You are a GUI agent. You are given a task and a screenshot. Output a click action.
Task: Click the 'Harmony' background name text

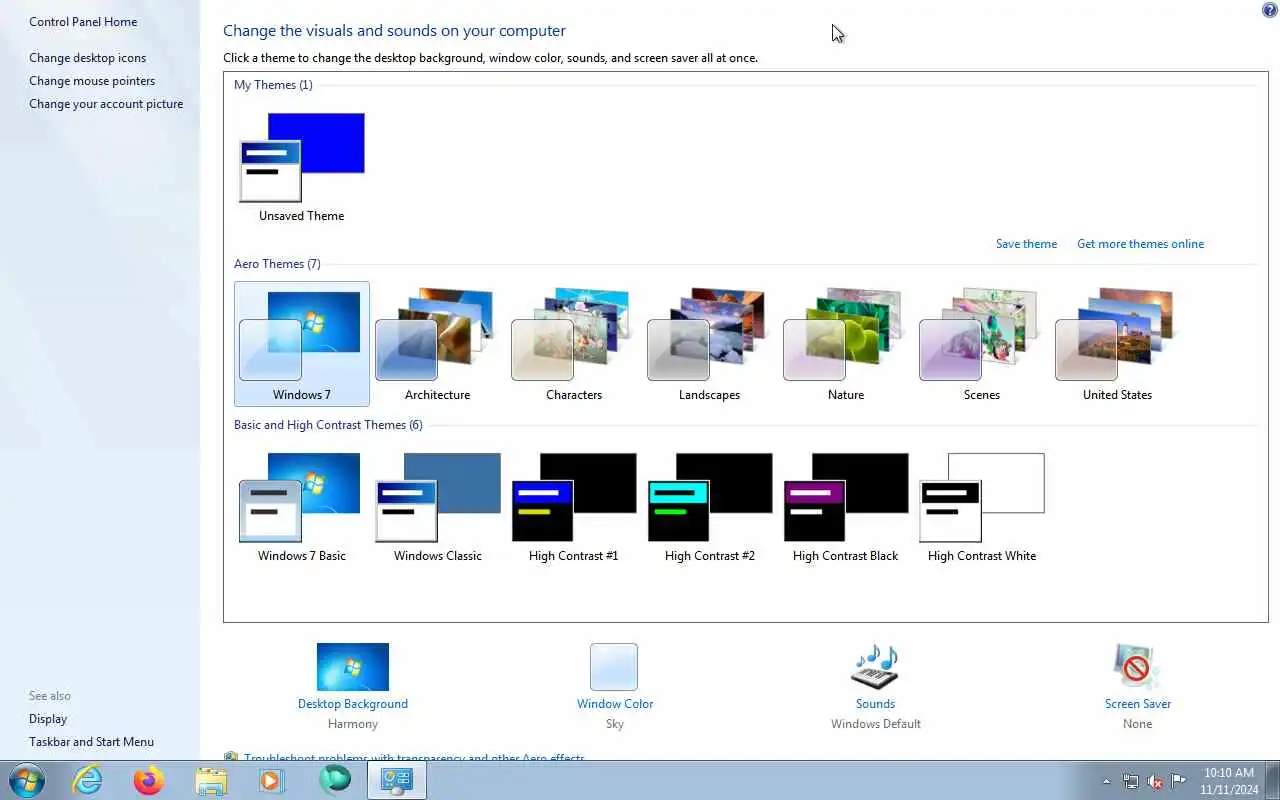[353, 724]
